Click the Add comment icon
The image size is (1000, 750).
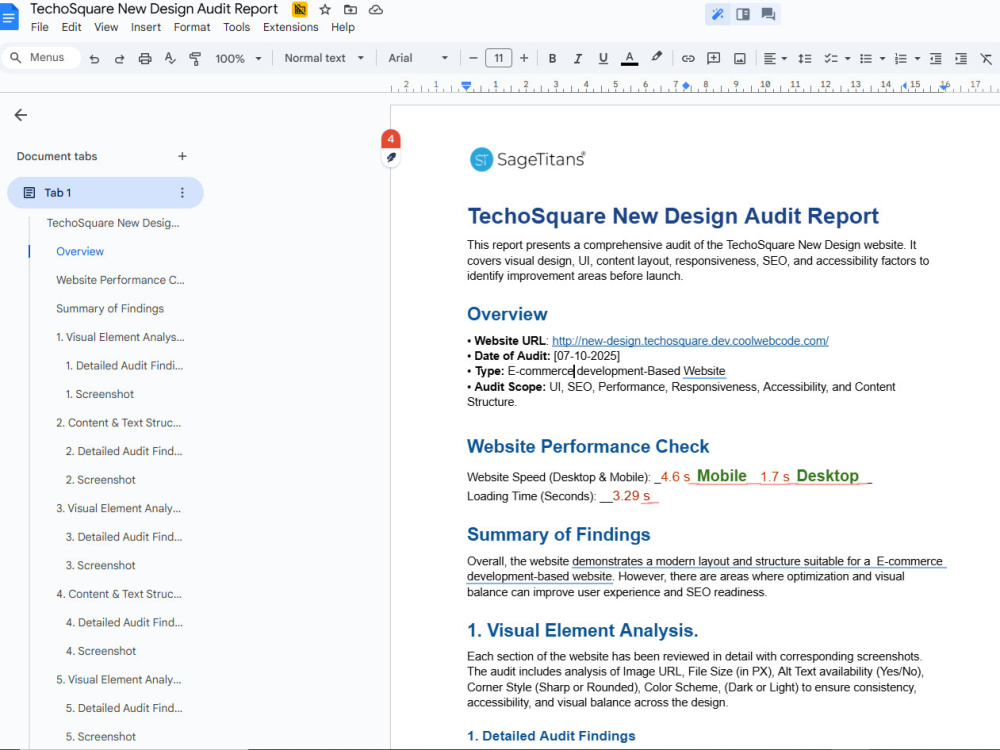coord(714,59)
